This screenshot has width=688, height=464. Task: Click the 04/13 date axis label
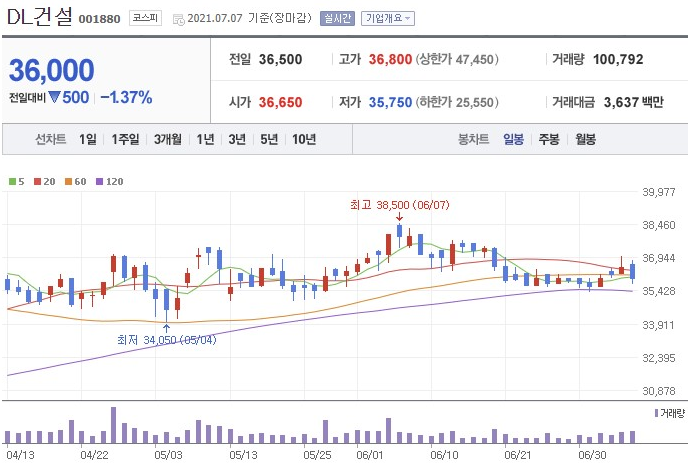tap(20, 455)
